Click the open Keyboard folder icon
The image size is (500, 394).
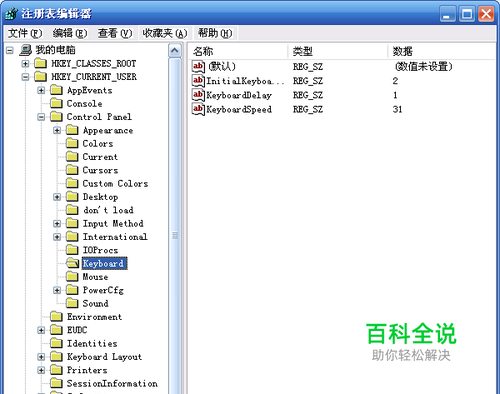(x=72, y=263)
